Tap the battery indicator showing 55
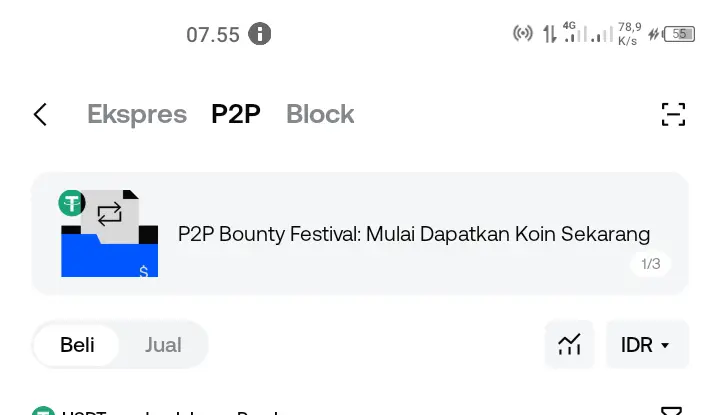Image resolution: width=719 pixels, height=415 pixels. [x=679, y=34]
